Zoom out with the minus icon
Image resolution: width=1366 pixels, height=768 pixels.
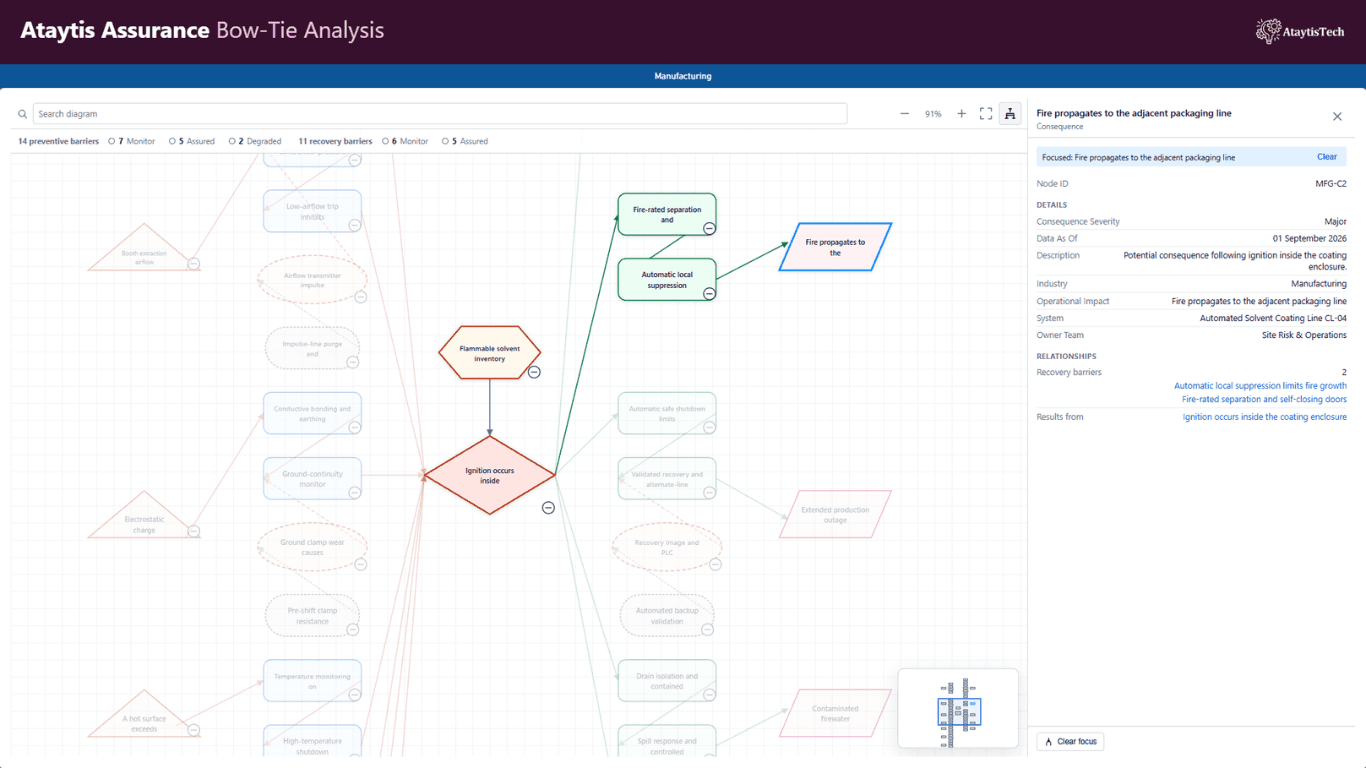tap(905, 114)
